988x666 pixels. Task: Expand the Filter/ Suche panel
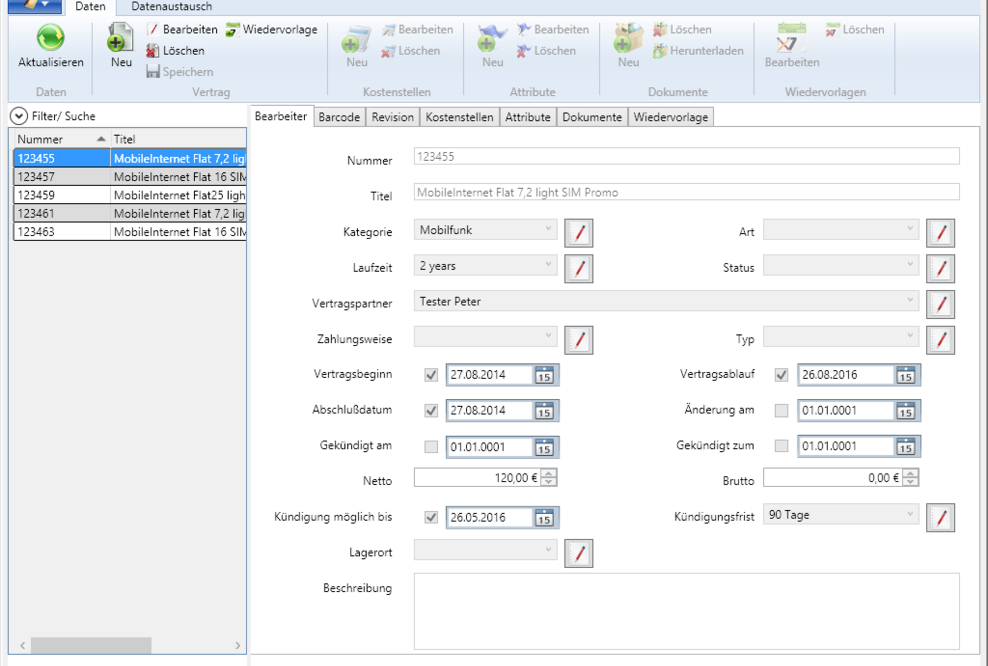pos(18,116)
